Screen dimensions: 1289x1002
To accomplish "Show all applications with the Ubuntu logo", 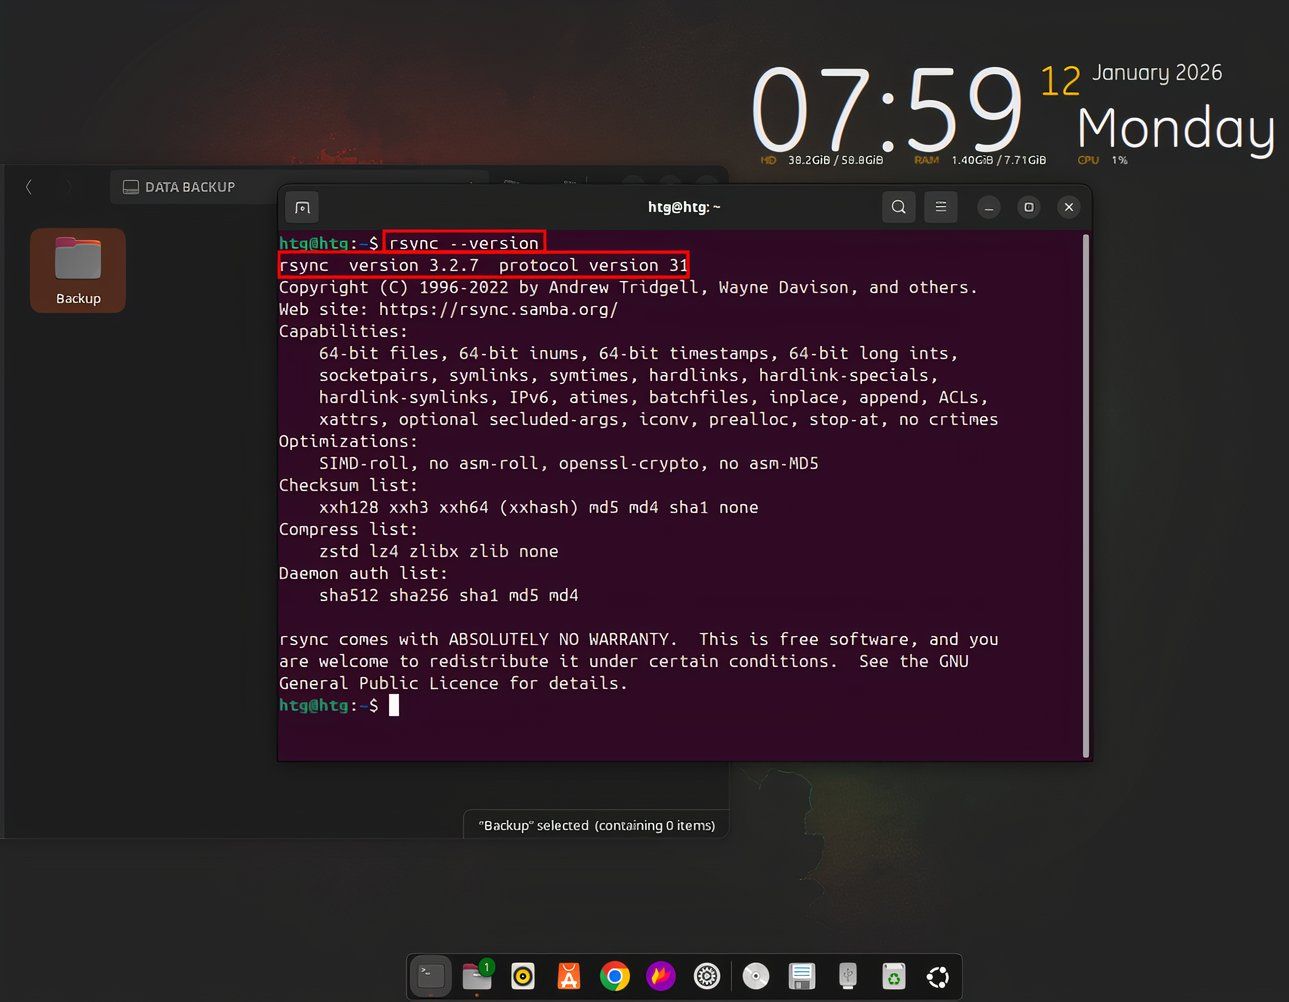I will (x=937, y=975).
